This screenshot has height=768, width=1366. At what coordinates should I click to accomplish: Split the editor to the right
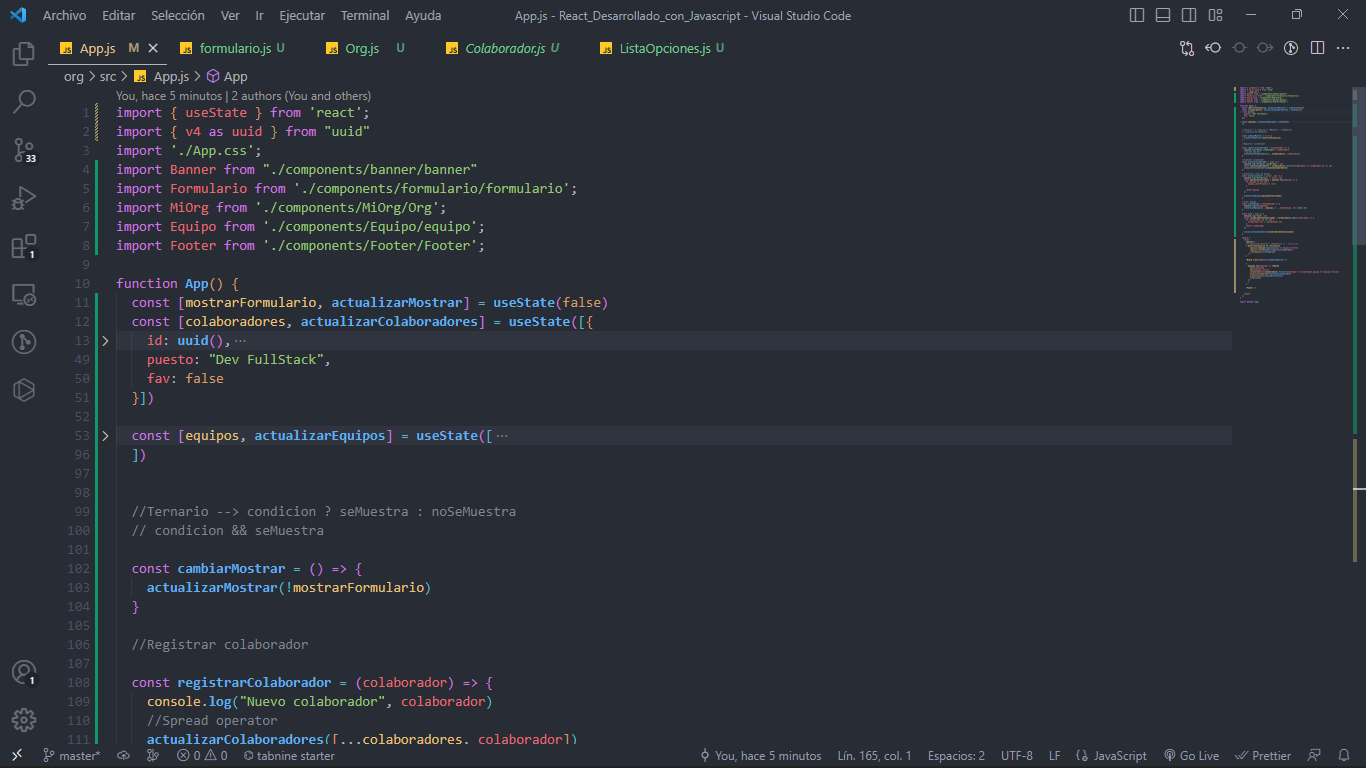pyautogui.click(x=1317, y=48)
